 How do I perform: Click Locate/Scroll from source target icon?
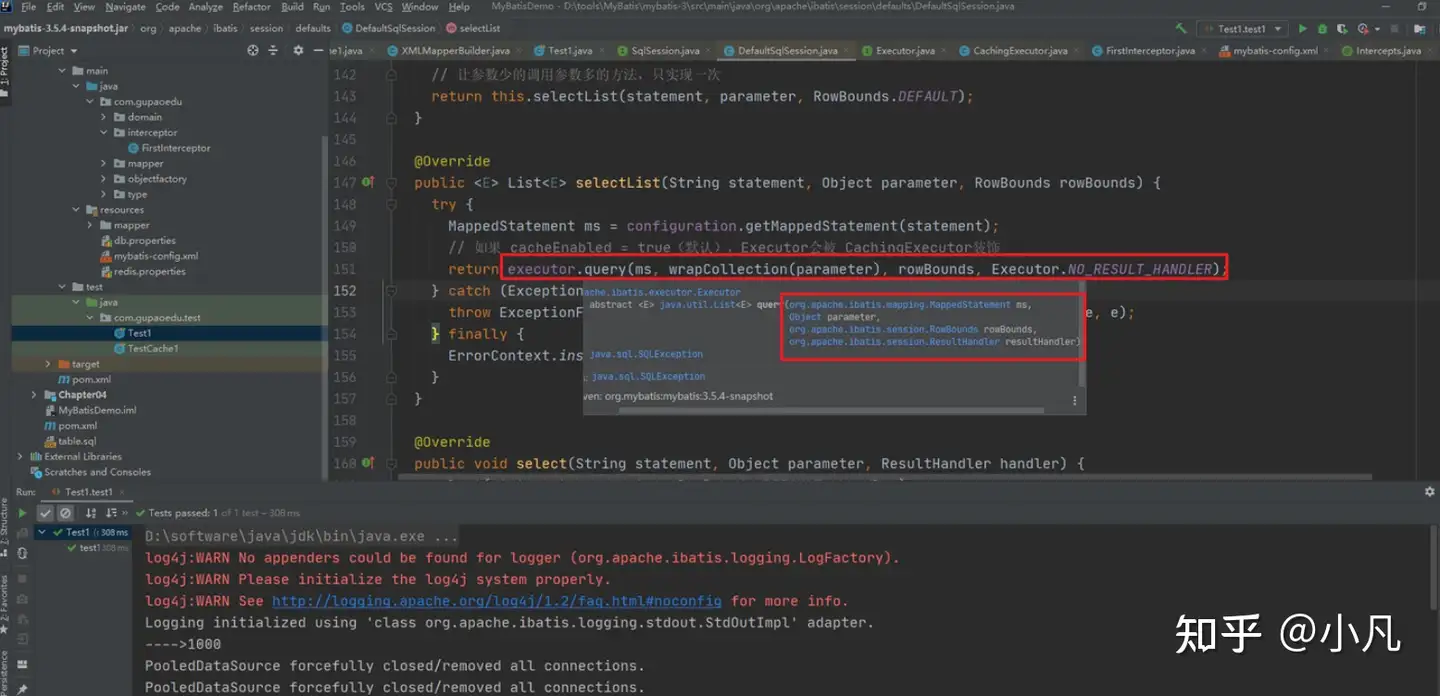point(253,50)
